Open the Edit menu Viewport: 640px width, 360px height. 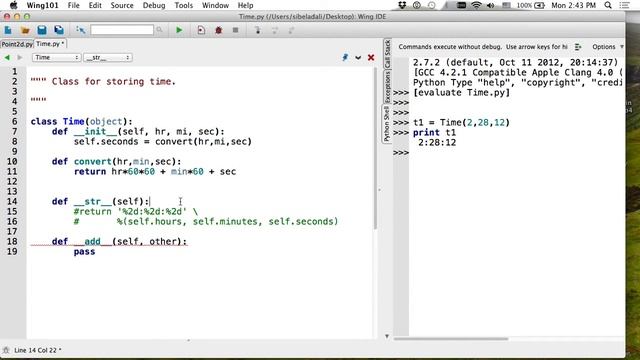[x=95, y=5]
